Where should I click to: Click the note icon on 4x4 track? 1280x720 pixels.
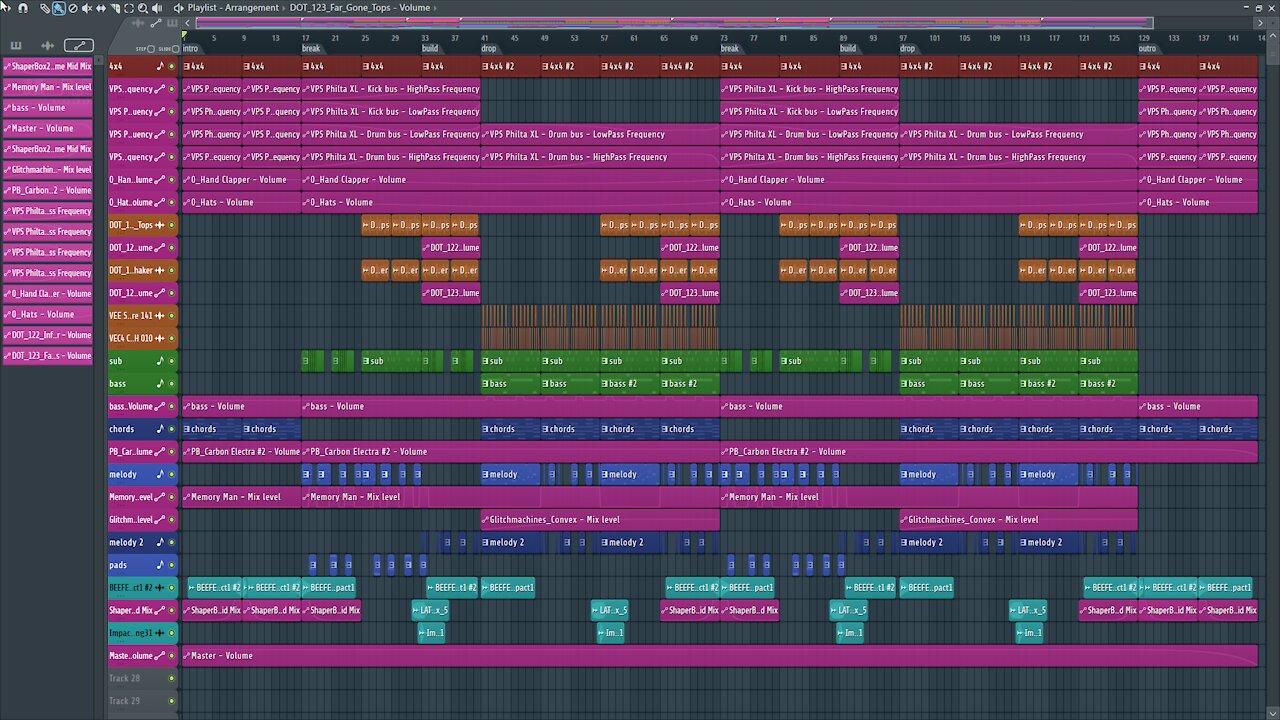(160, 66)
